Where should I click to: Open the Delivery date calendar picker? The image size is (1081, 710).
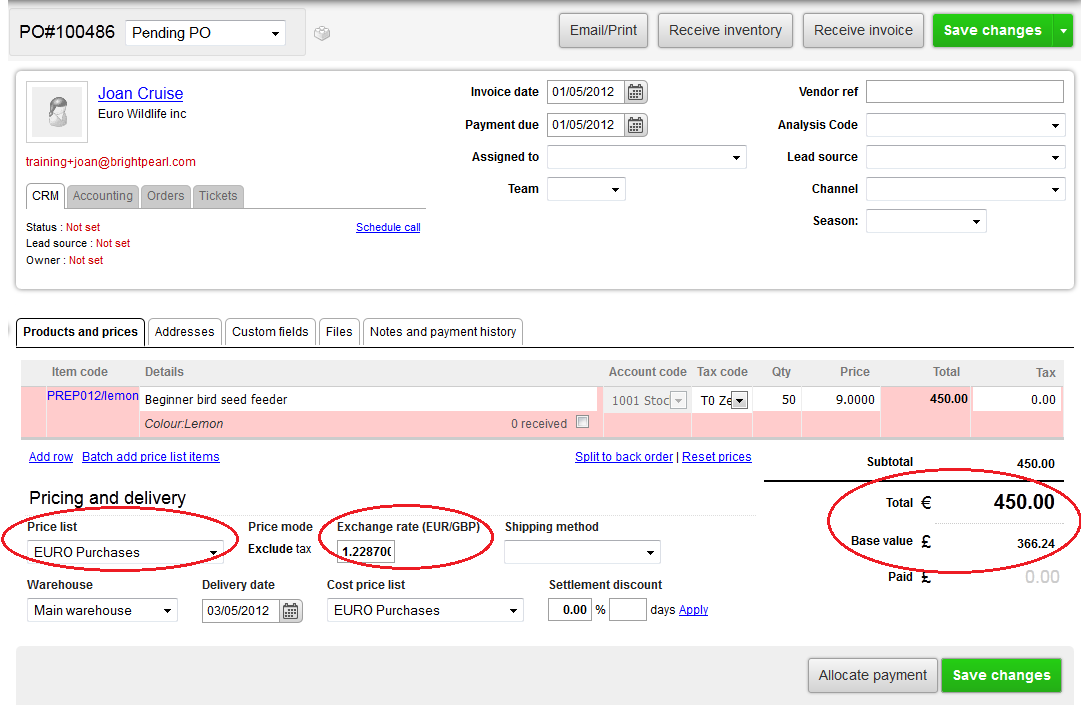(x=291, y=611)
